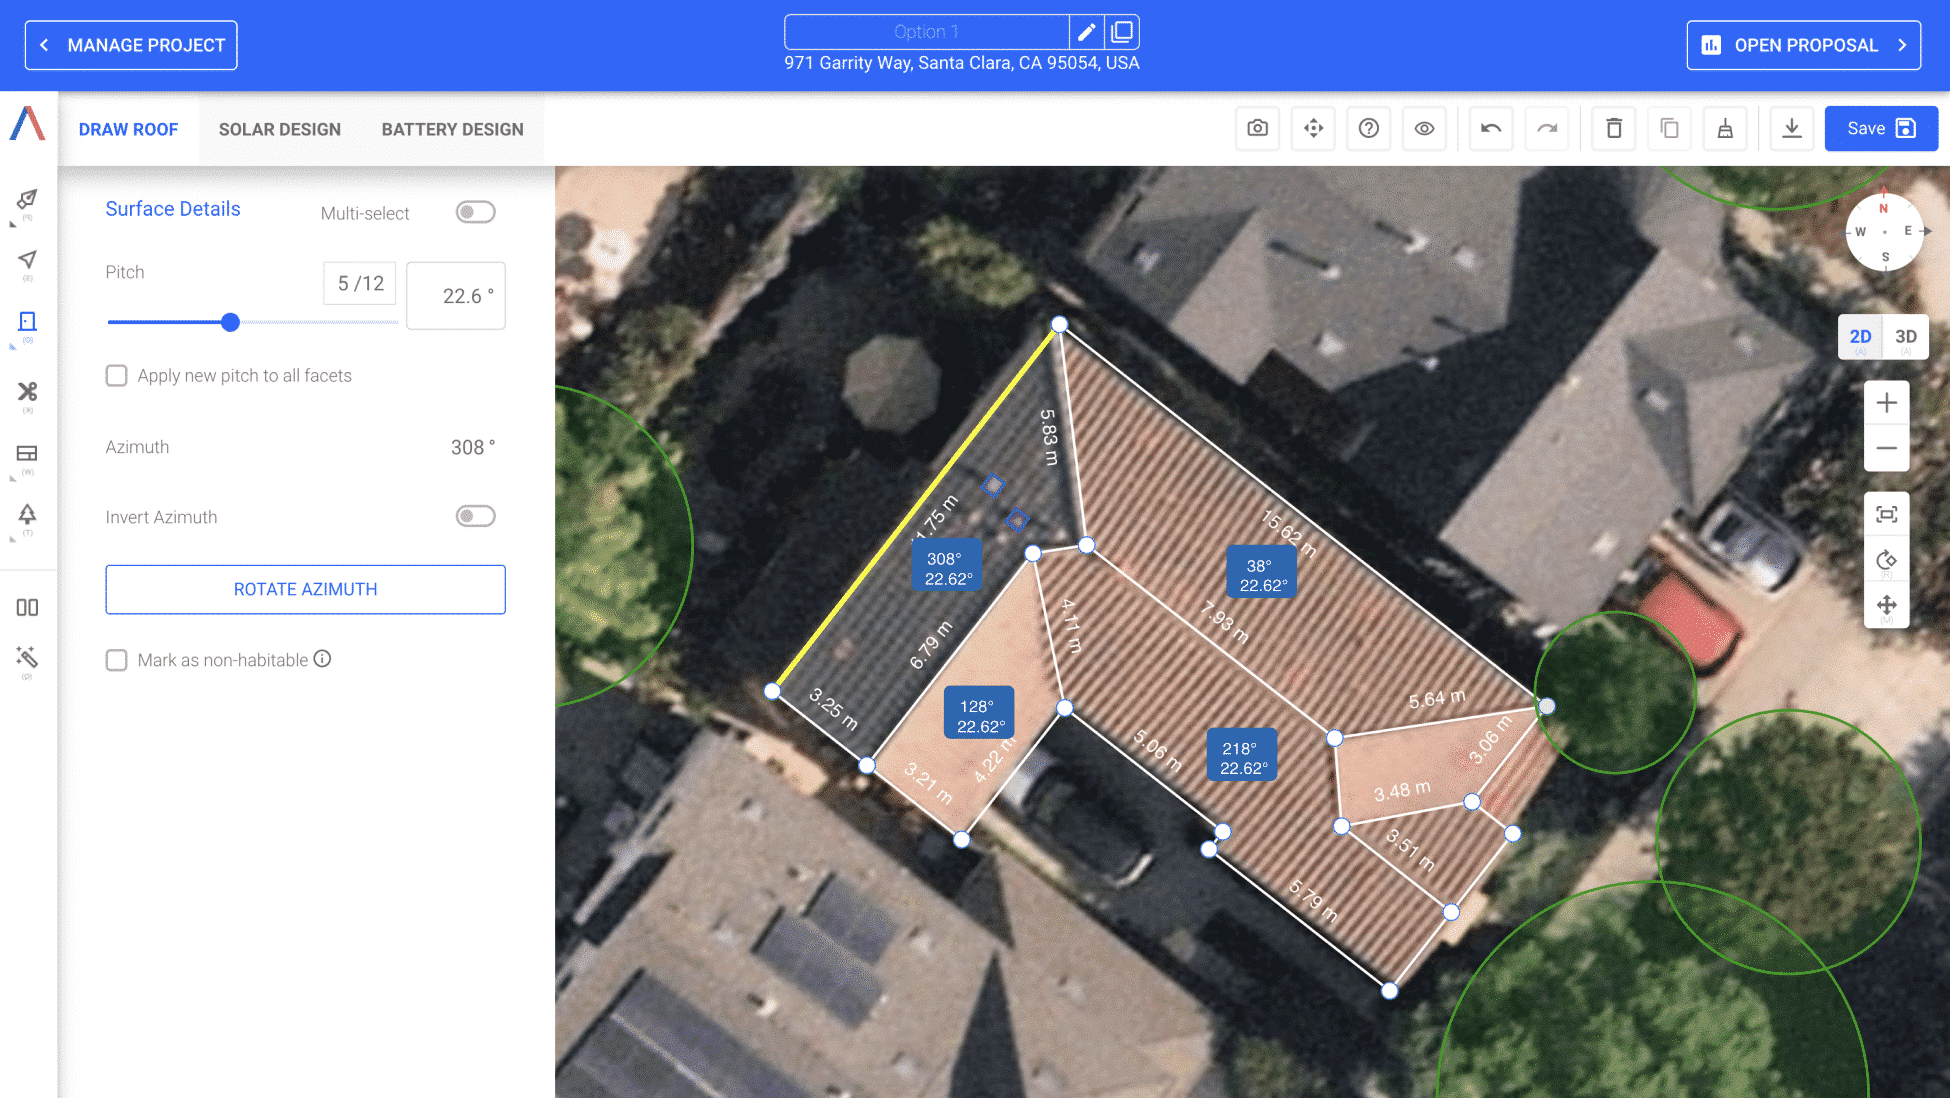Click the 5/12 pitch ratio field
The image size is (1950, 1098).
[x=360, y=283]
